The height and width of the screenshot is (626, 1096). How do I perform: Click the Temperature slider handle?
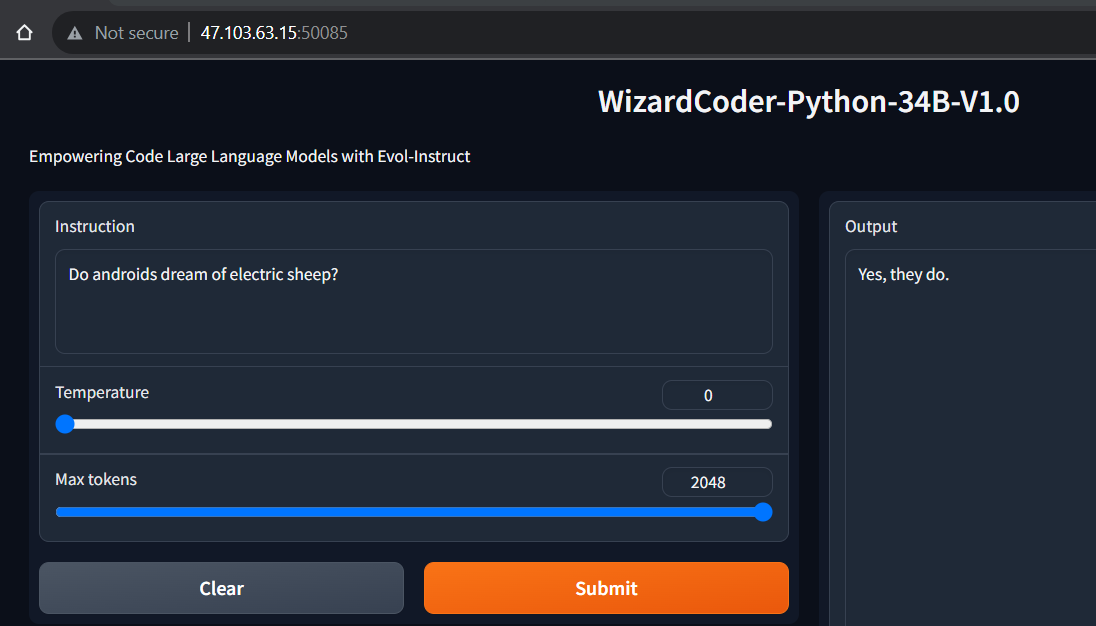click(65, 424)
